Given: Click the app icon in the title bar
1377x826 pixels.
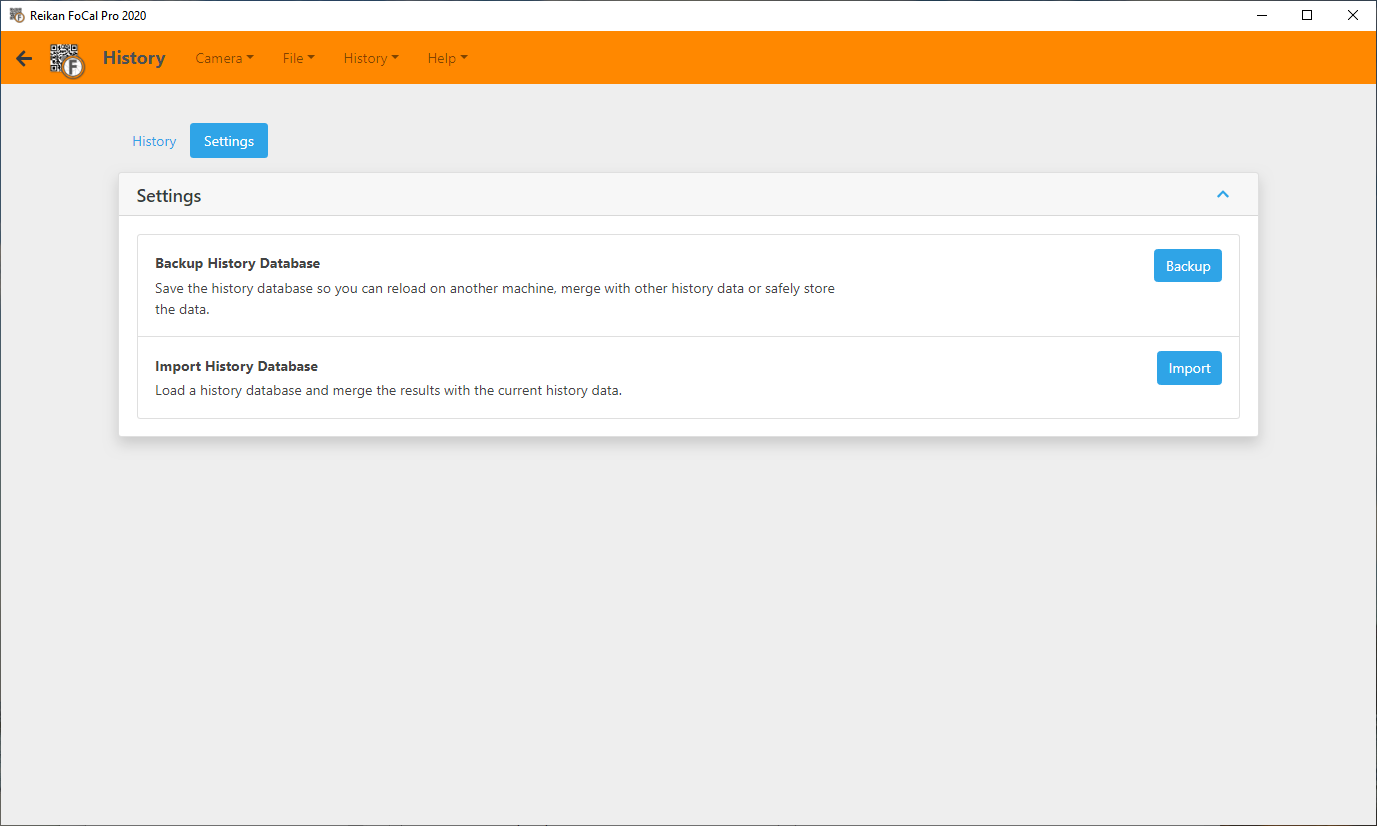Looking at the screenshot, I should click(16, 15).
